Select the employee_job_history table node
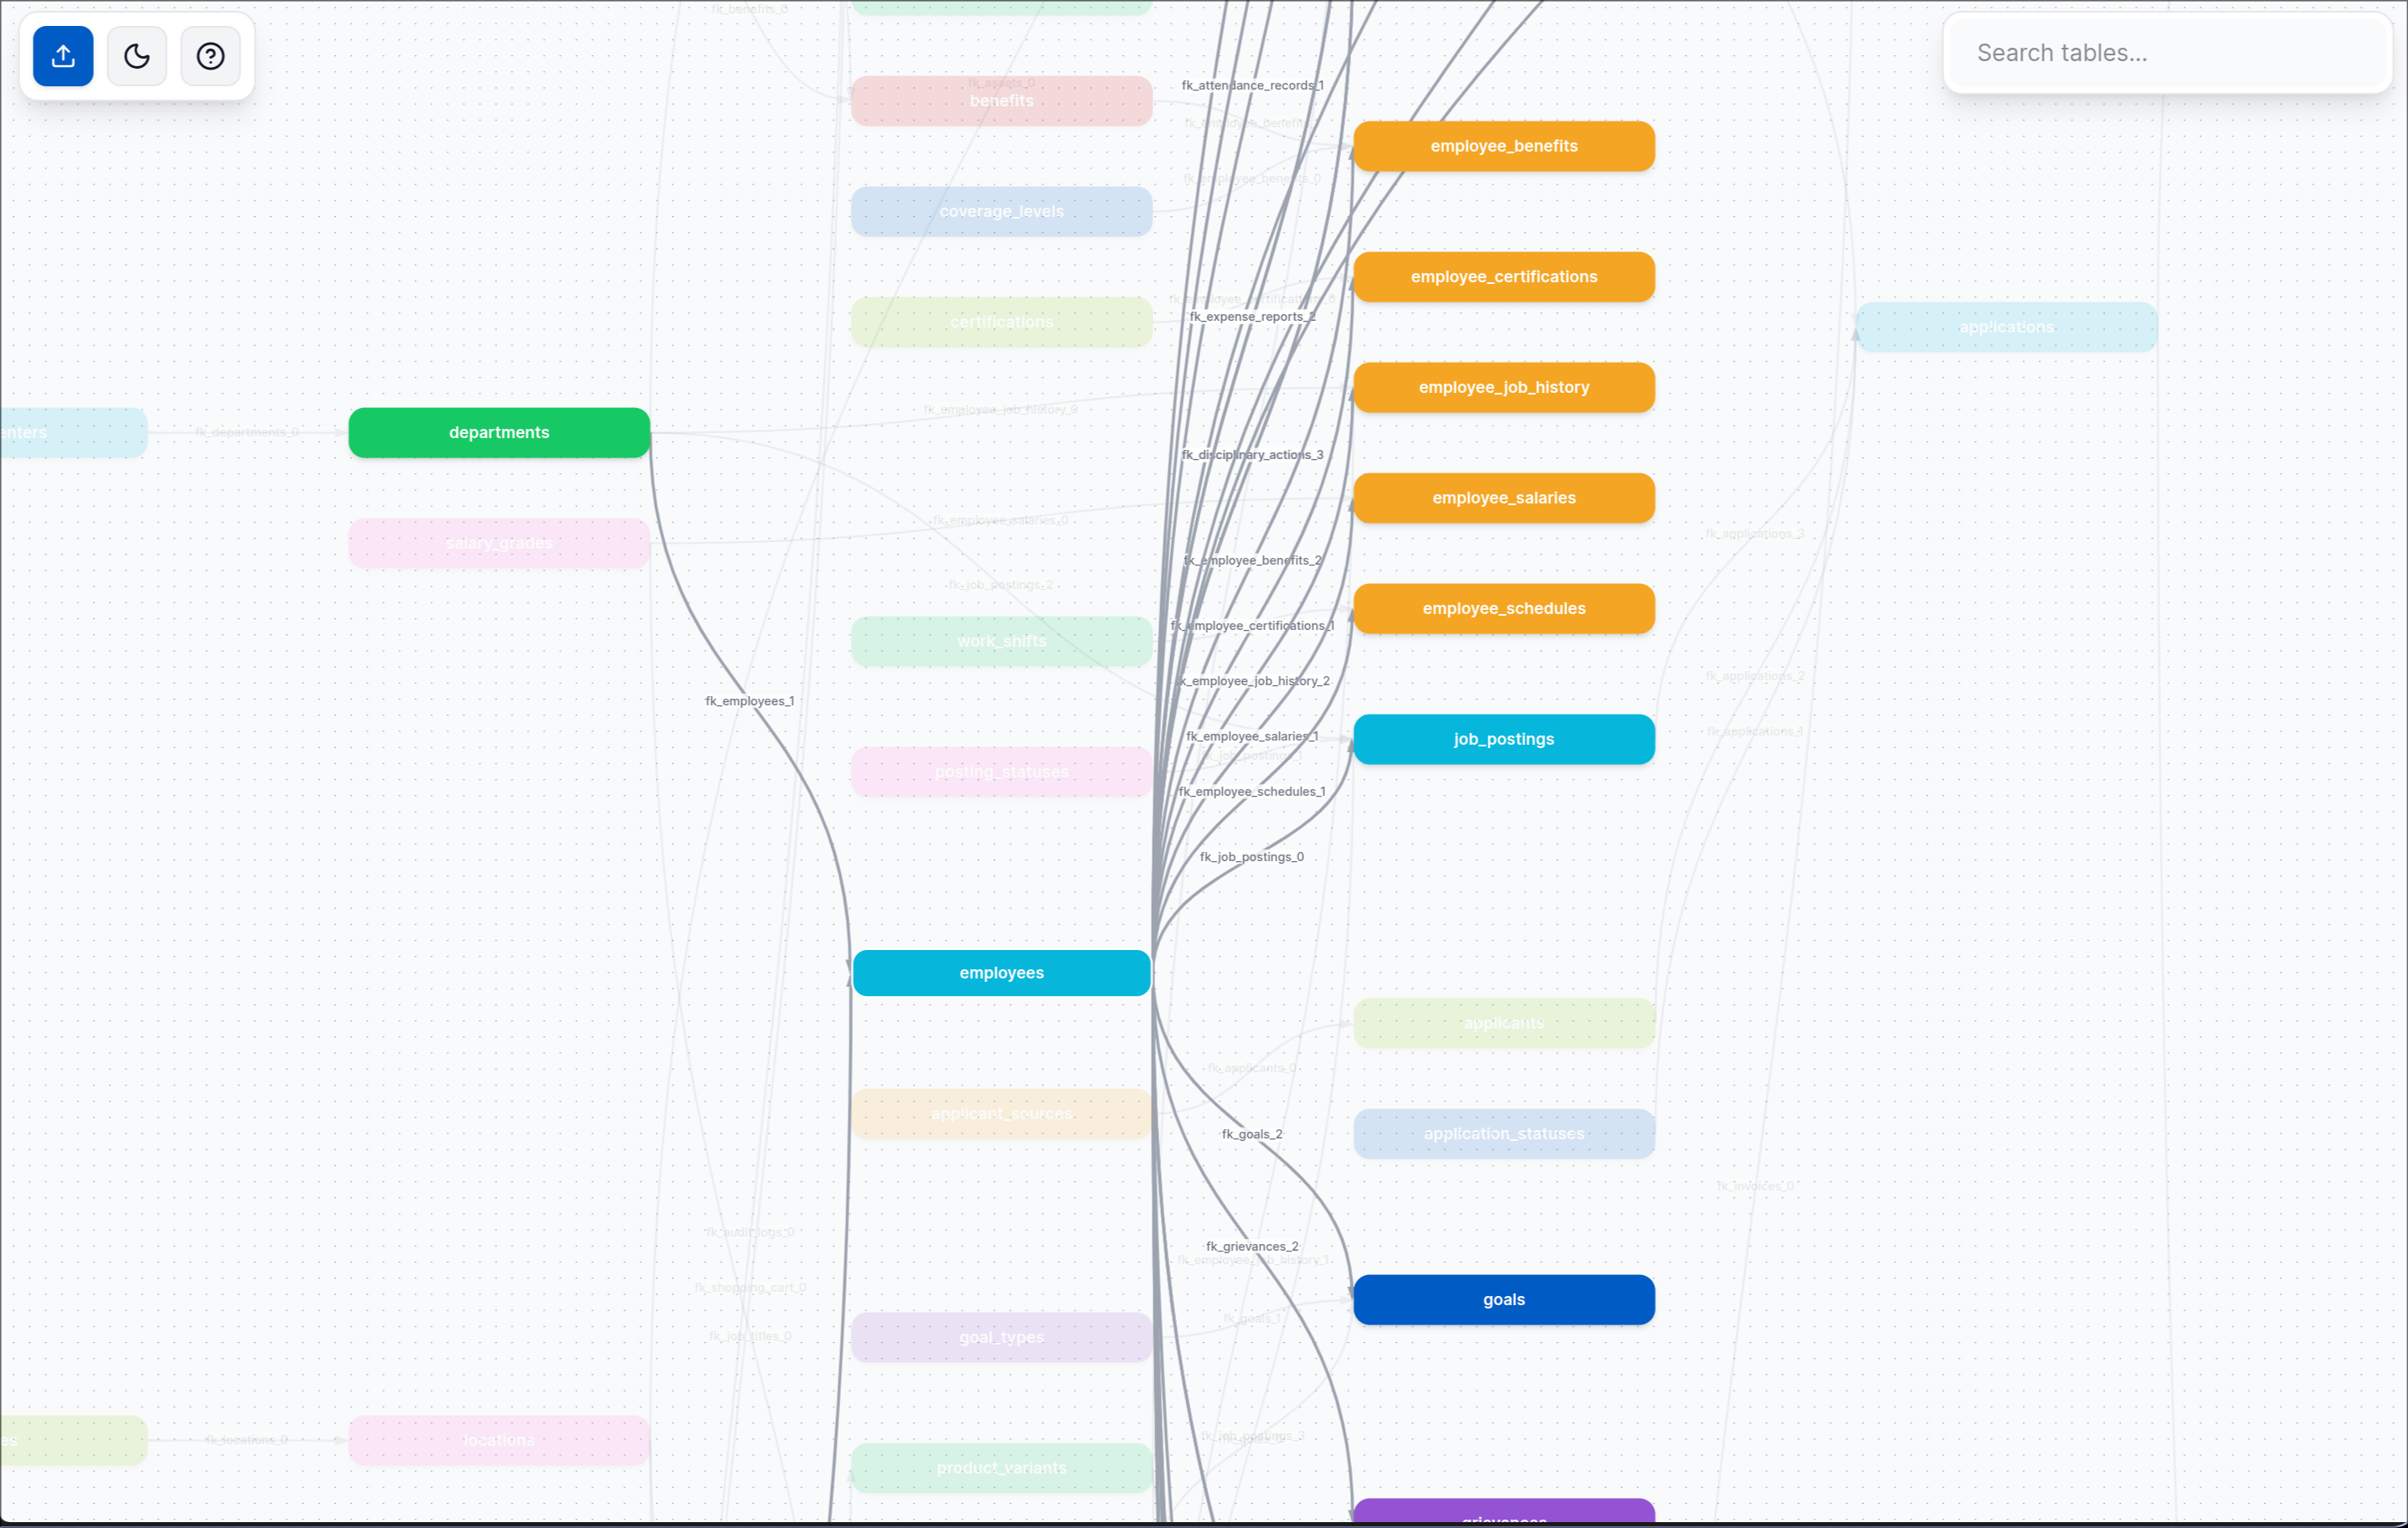 tap(1504, 387)
